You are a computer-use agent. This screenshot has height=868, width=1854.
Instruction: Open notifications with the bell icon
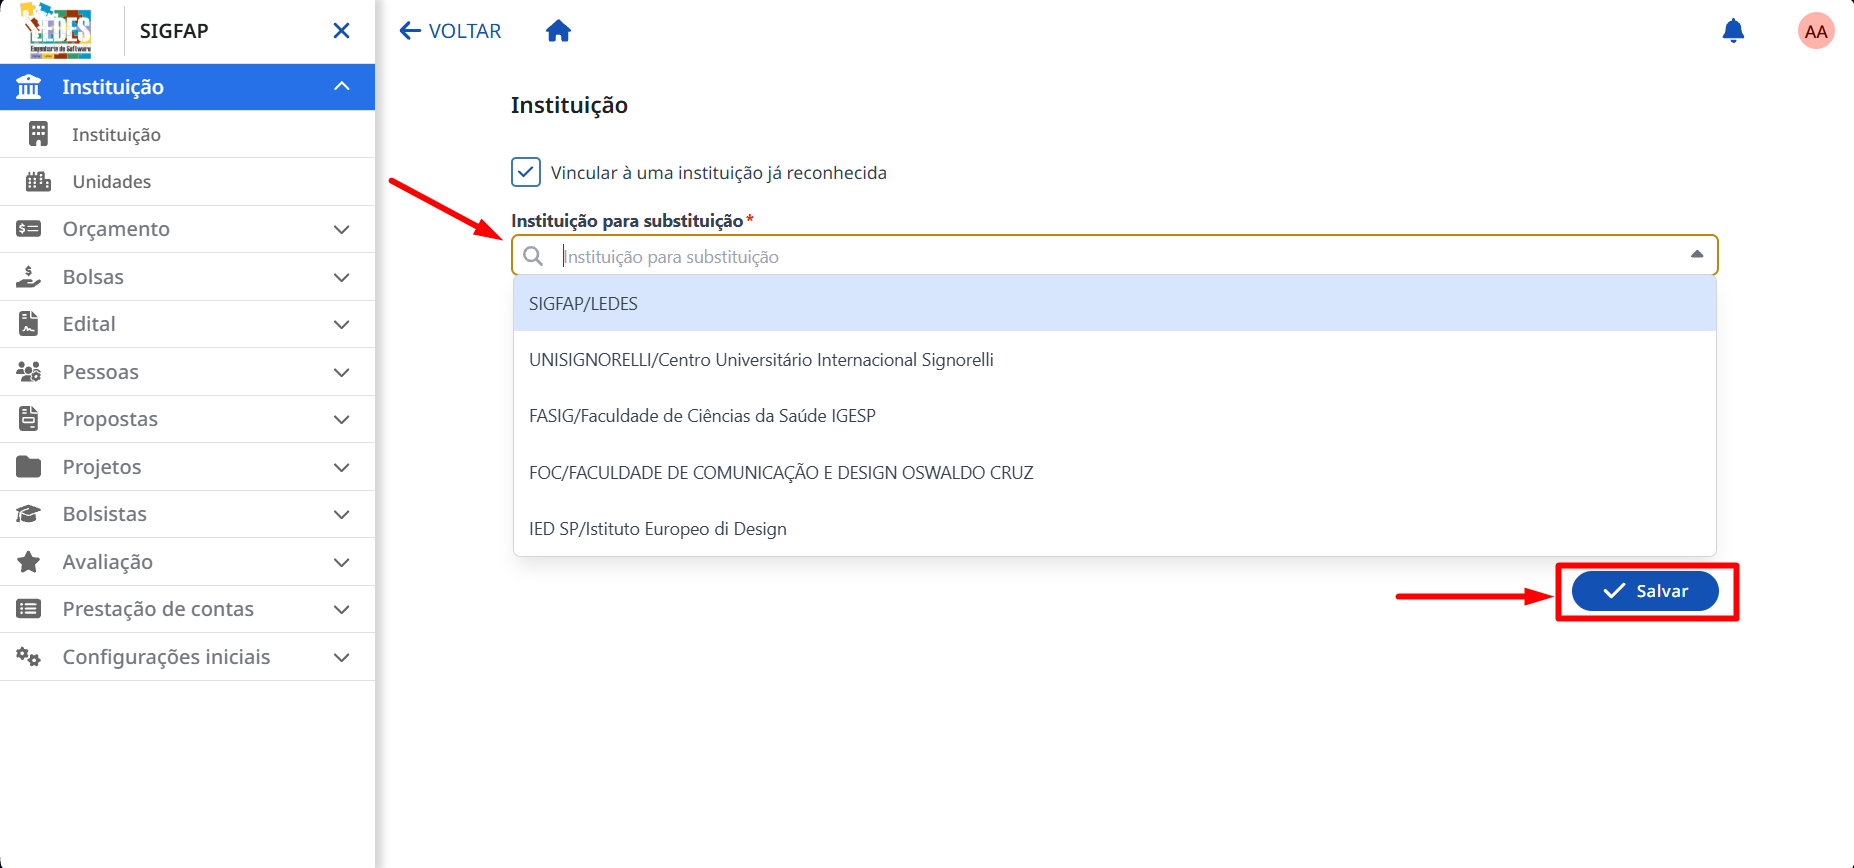point(1733,31)
